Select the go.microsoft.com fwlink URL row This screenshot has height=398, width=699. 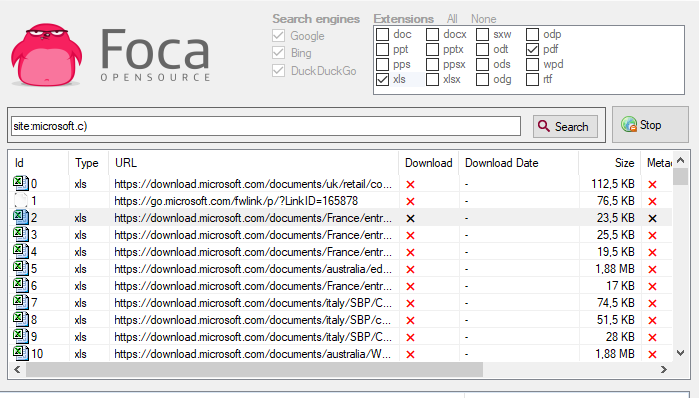236,201
